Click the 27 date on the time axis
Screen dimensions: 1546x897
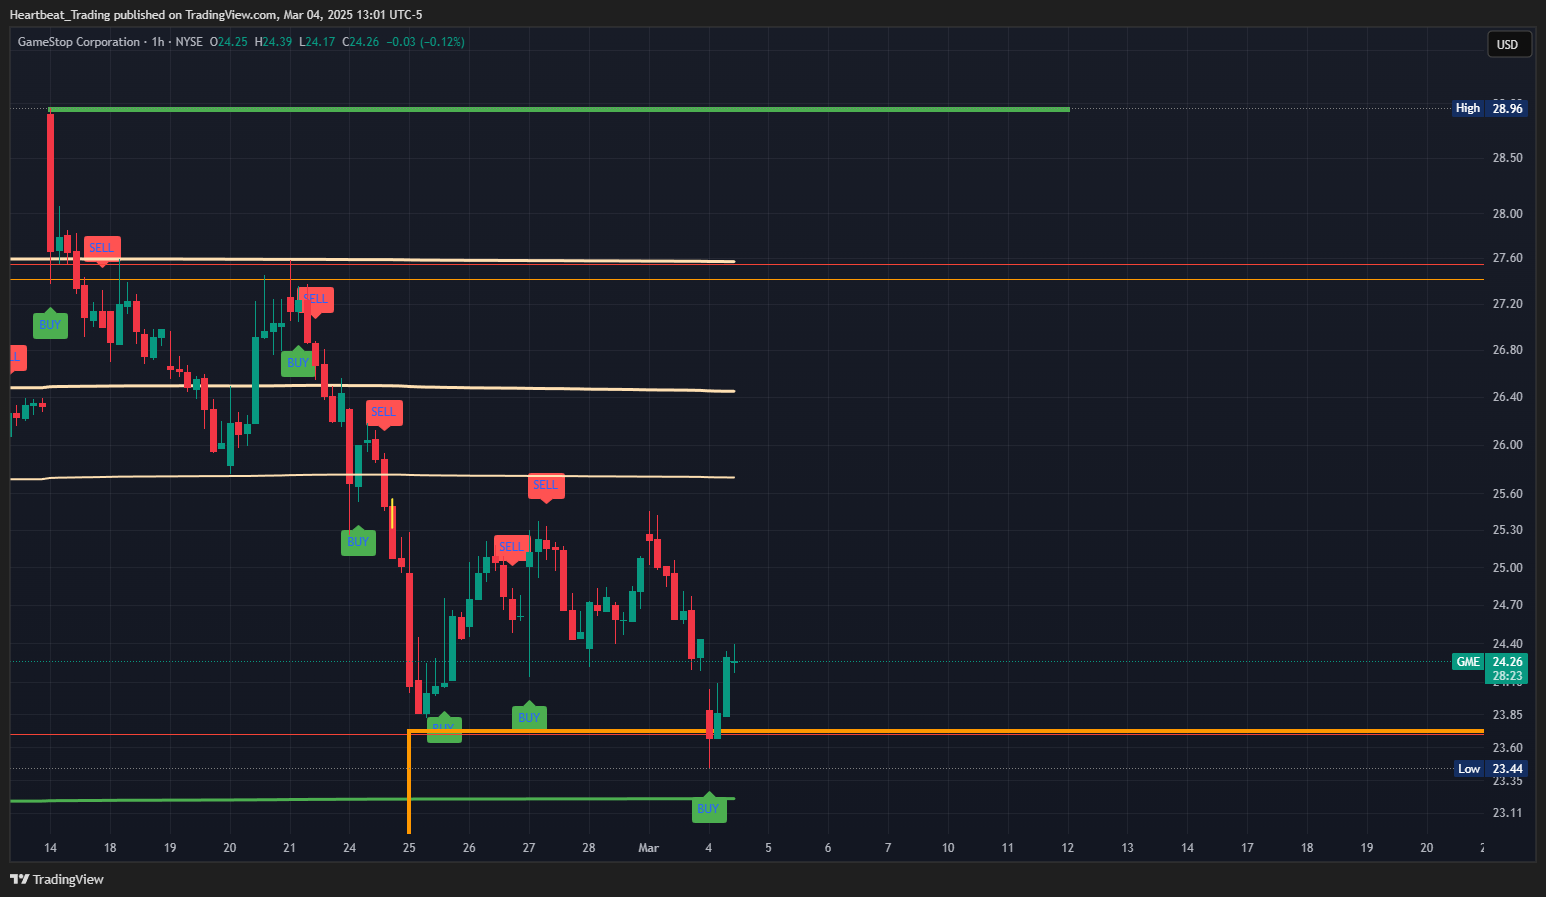(529, 848)
